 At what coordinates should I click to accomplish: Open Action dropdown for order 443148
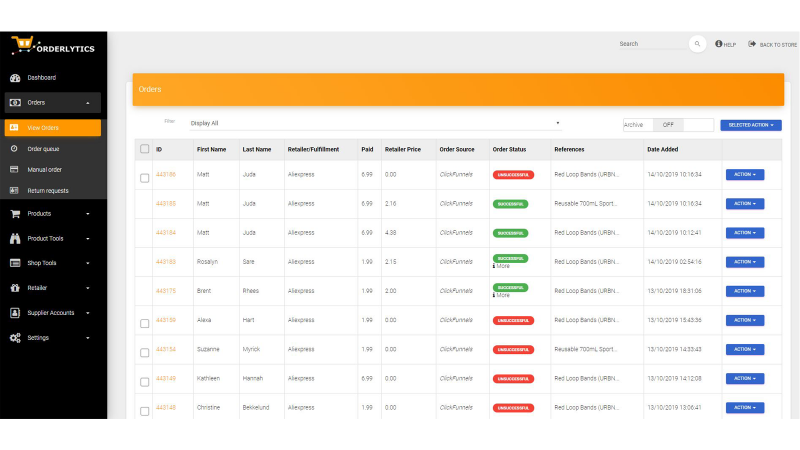(x=745, y=407)
